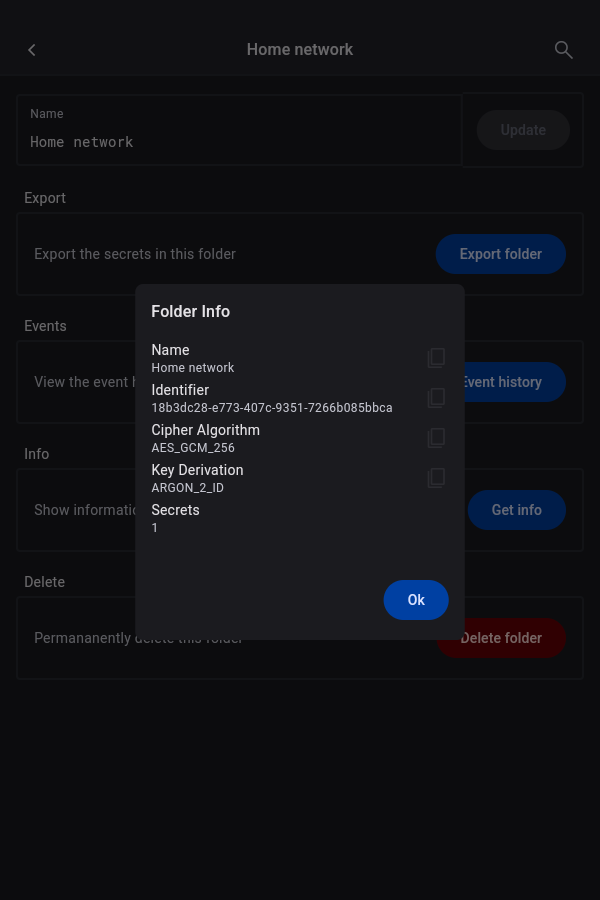The height and width of the screenshot is (900, 600).
Task: Open search with the magnifier icon
Action: tap(563, 50)
